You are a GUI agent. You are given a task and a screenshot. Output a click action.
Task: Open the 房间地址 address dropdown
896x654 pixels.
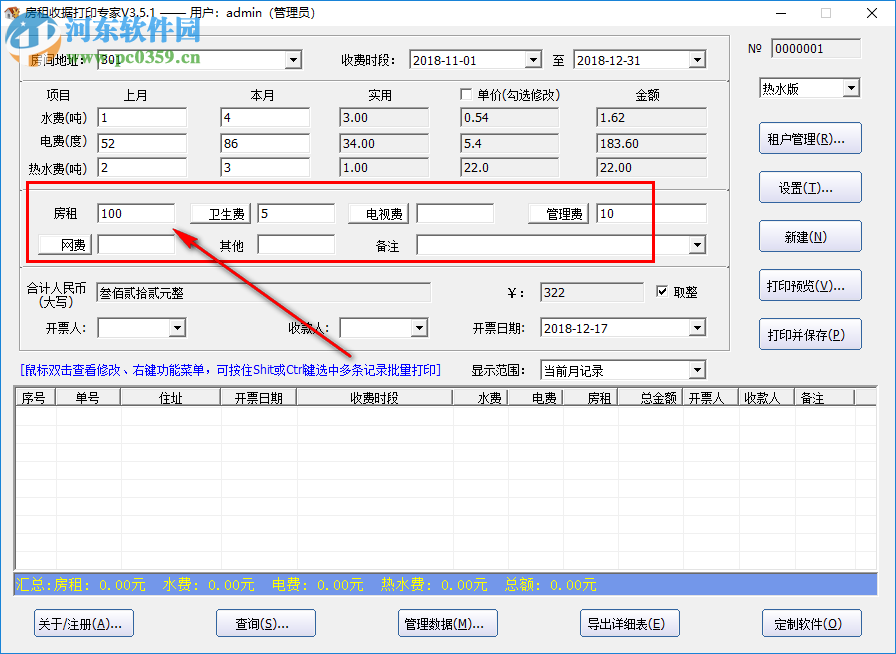click(x=292, y=59)
